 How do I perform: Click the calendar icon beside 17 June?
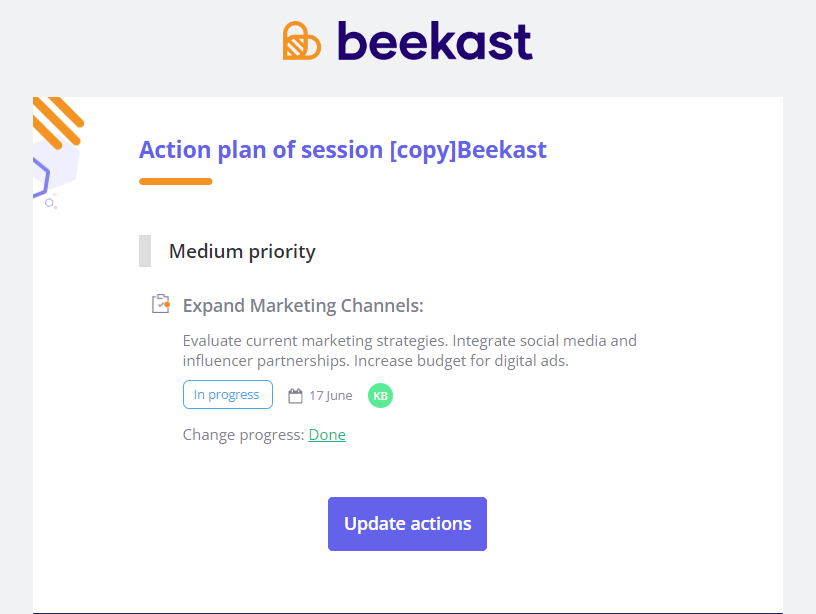tap(295, 396)
